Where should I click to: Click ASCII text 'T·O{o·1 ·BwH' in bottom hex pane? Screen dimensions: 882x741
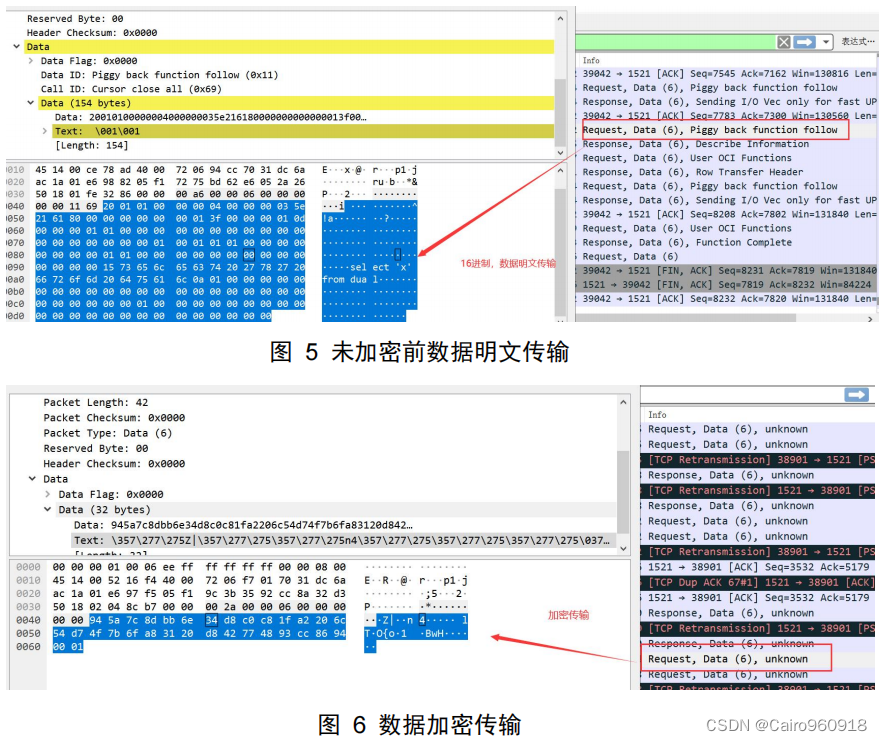pos(416,634)
